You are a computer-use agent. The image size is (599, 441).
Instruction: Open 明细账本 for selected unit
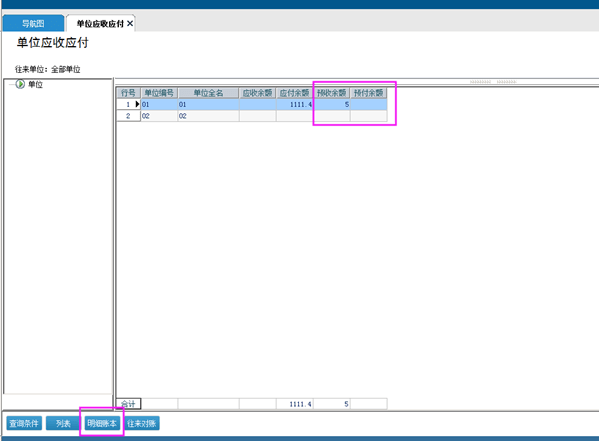pyautogui.click(x=102, y=423)
